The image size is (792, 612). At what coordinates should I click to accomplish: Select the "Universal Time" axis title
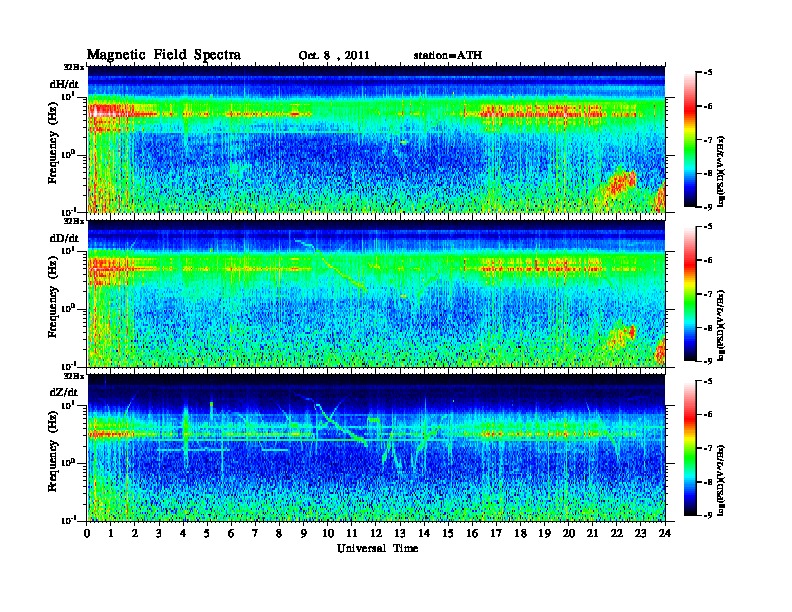[x=377, y=548]
